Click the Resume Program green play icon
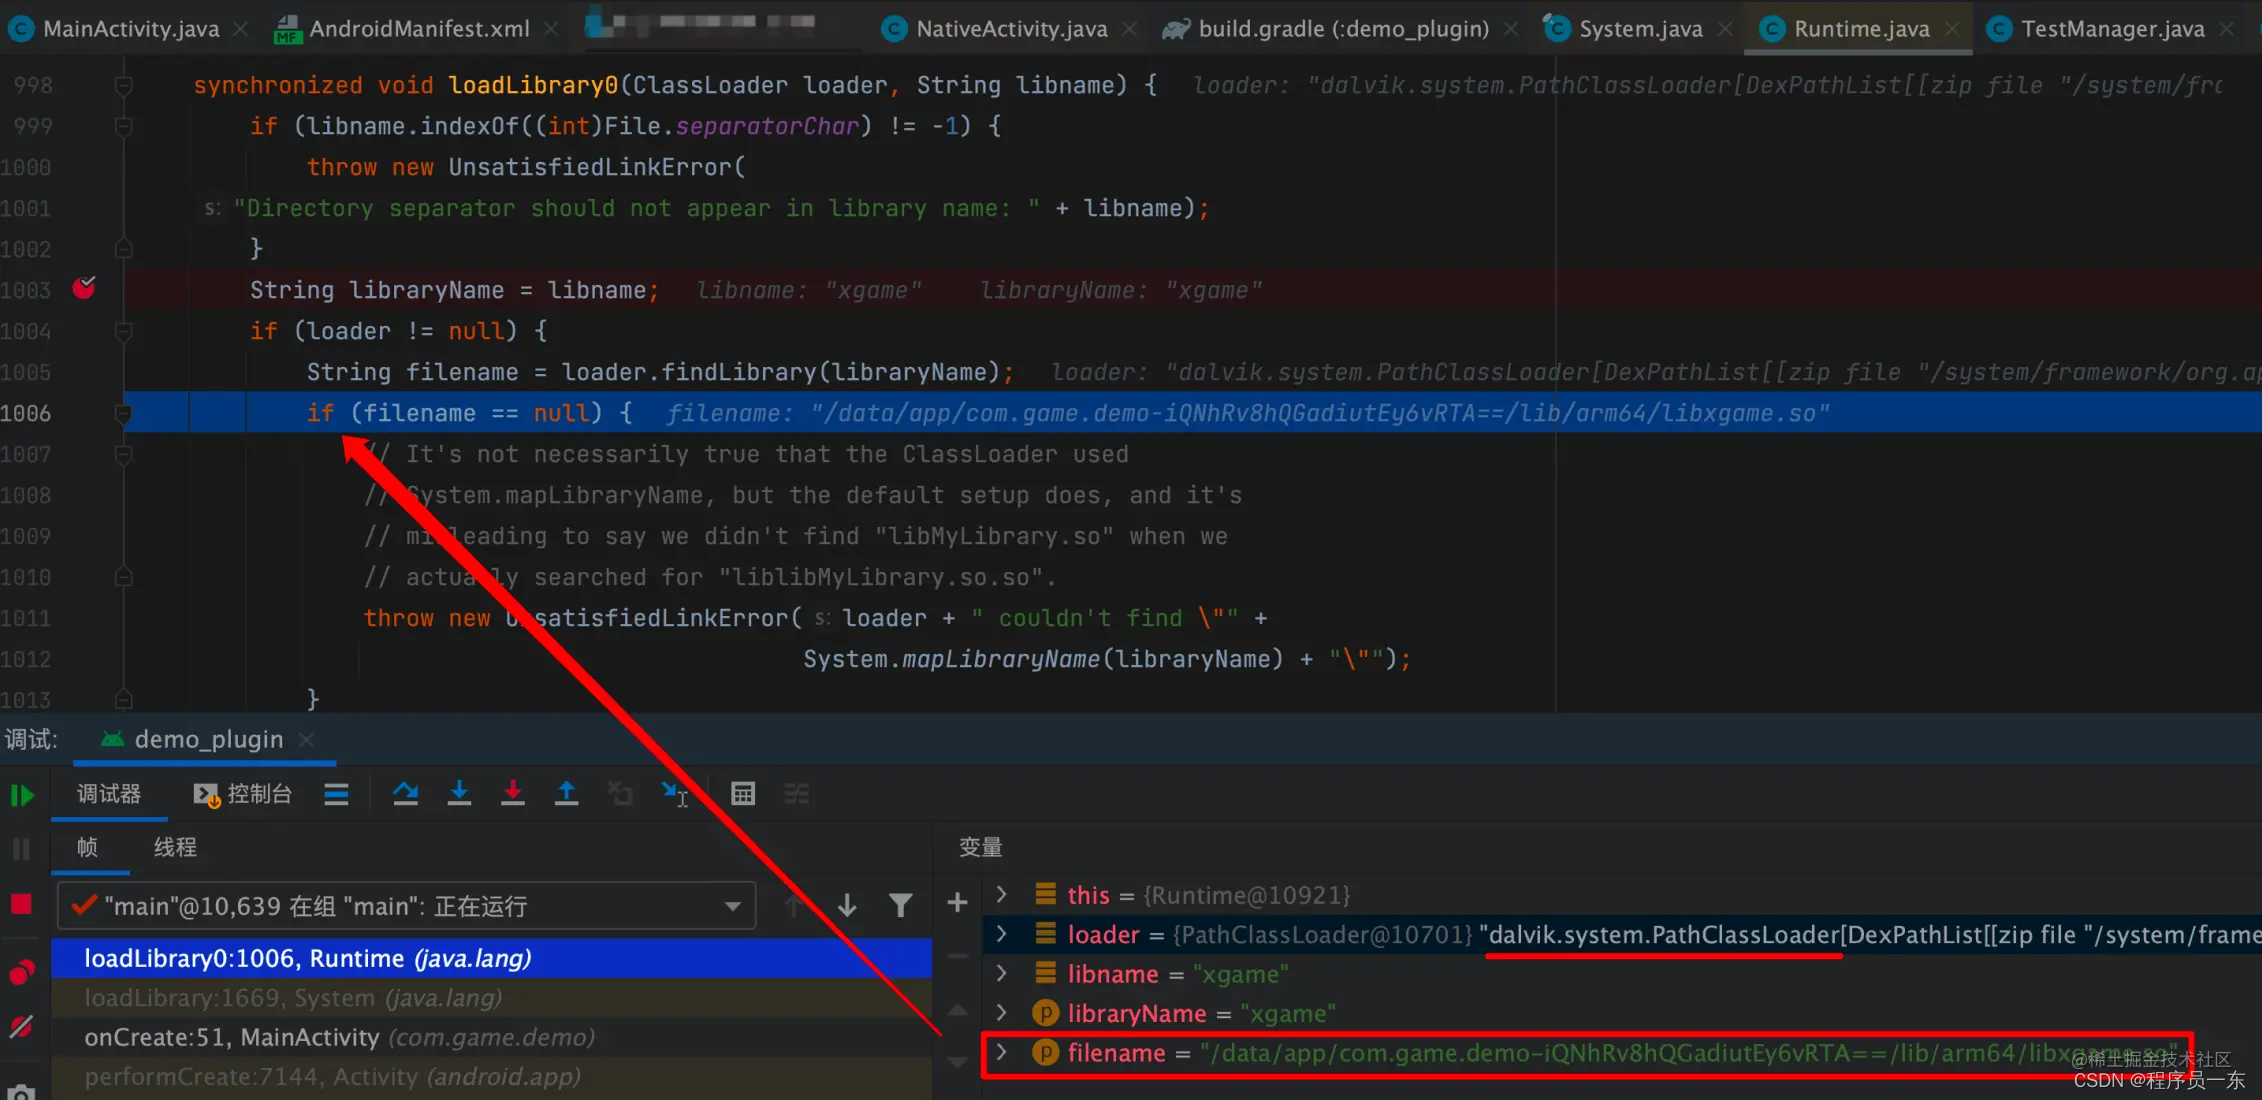This screenshot has width=2262, height=1100. click(22, 795)
